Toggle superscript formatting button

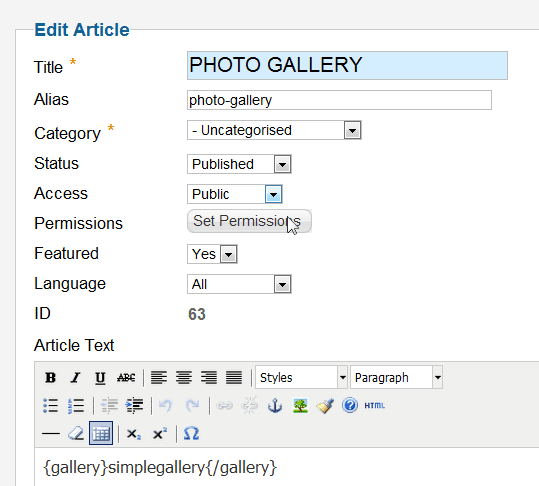pos(160,434)
